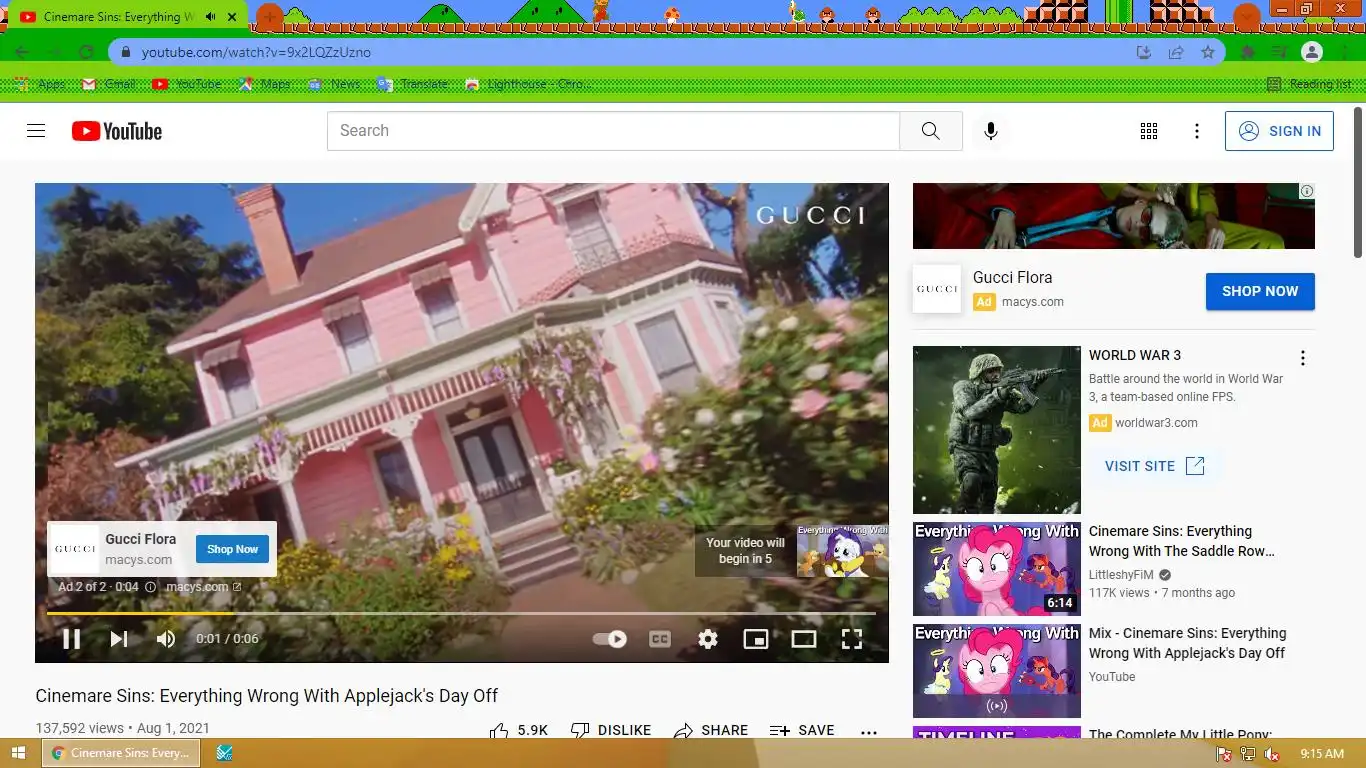Mute the player volume speaker icon

166,639
